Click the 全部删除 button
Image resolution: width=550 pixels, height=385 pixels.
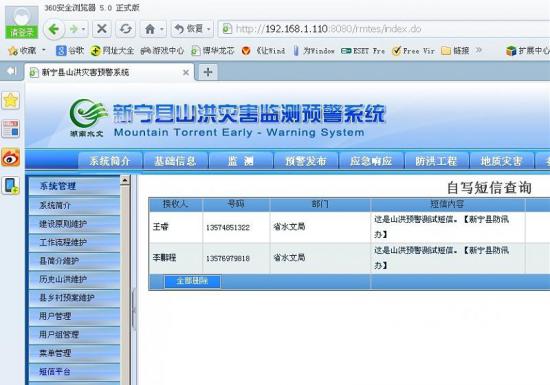[x=192, y=281]
